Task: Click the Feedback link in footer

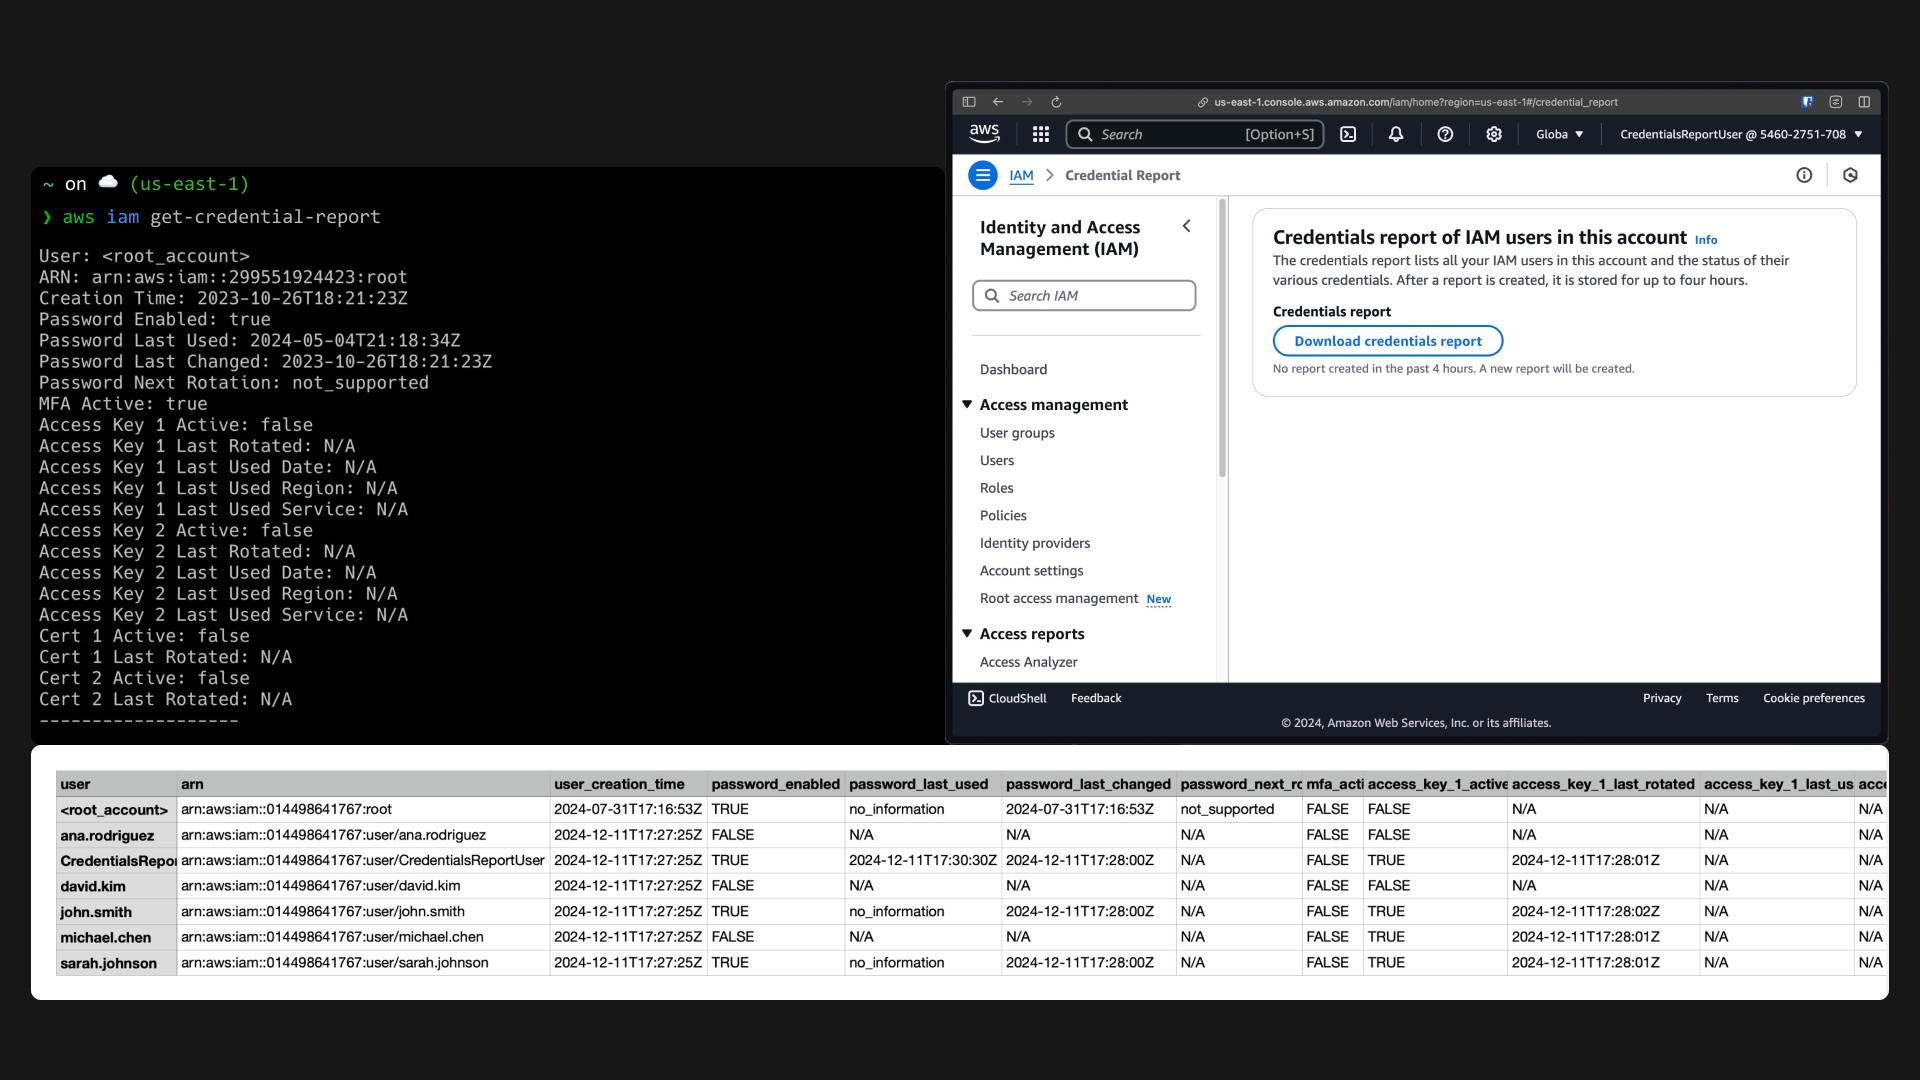Action: click(1096, 698)
